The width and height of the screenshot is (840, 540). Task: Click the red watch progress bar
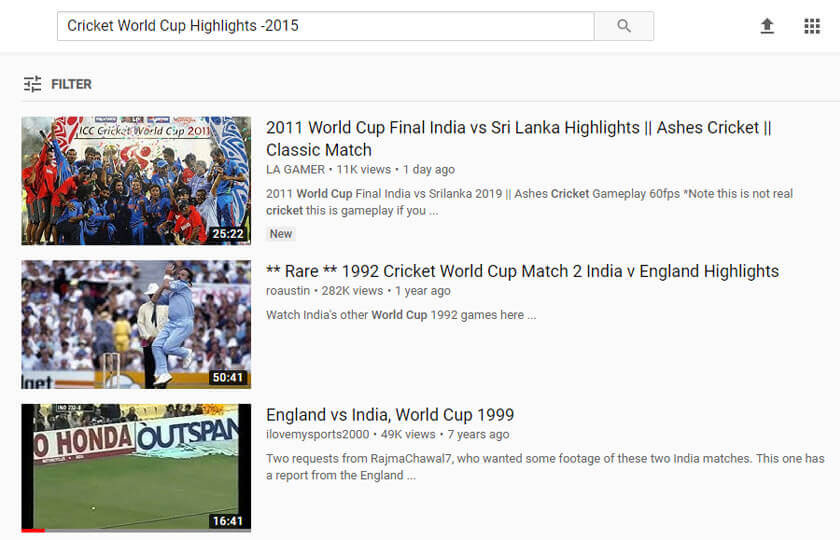[x=33, y=530]
